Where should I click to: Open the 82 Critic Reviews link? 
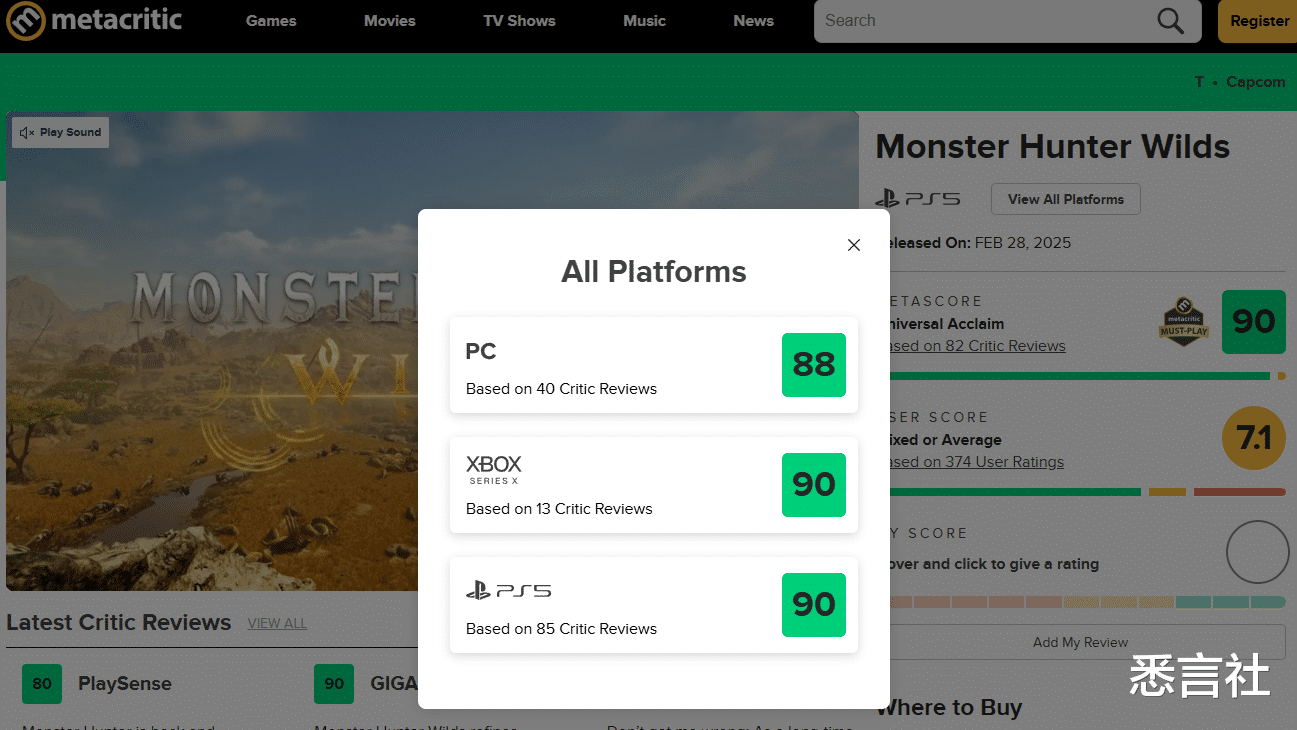(977, 346)
